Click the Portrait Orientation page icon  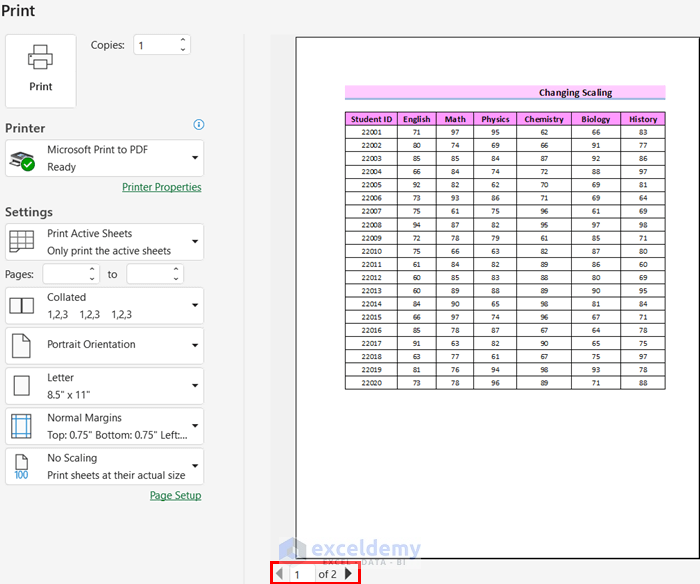pos(21,346)
